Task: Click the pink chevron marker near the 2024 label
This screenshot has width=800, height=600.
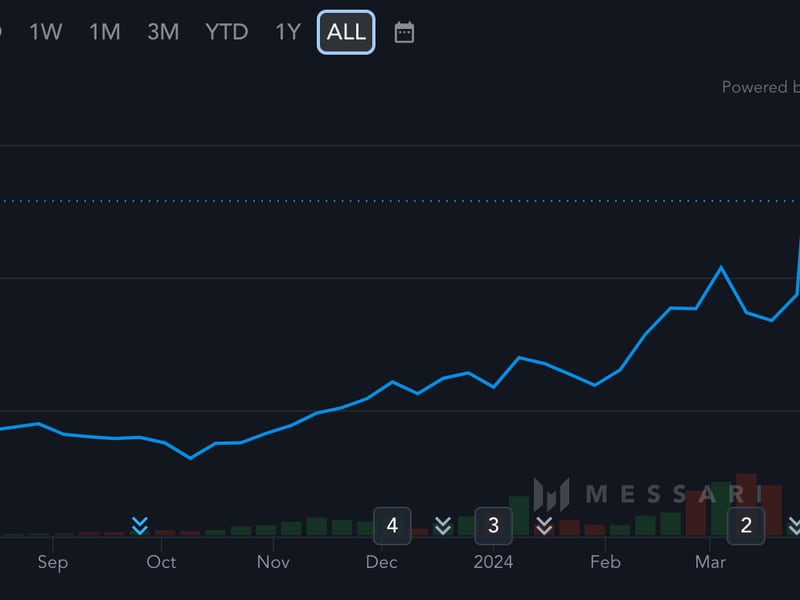Action: point(546,526)
